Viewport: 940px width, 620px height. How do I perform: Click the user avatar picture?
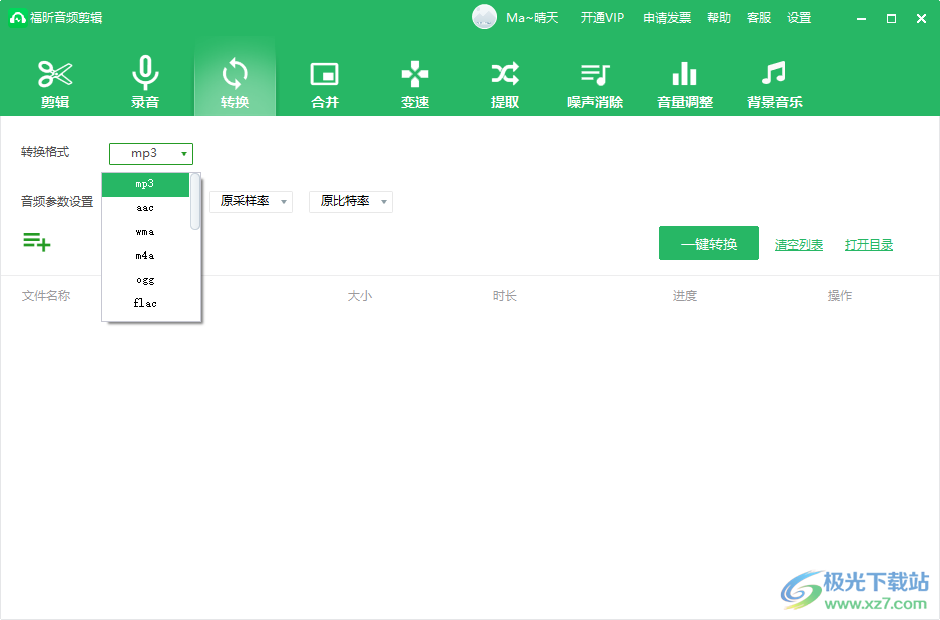[x=484, y=17]
